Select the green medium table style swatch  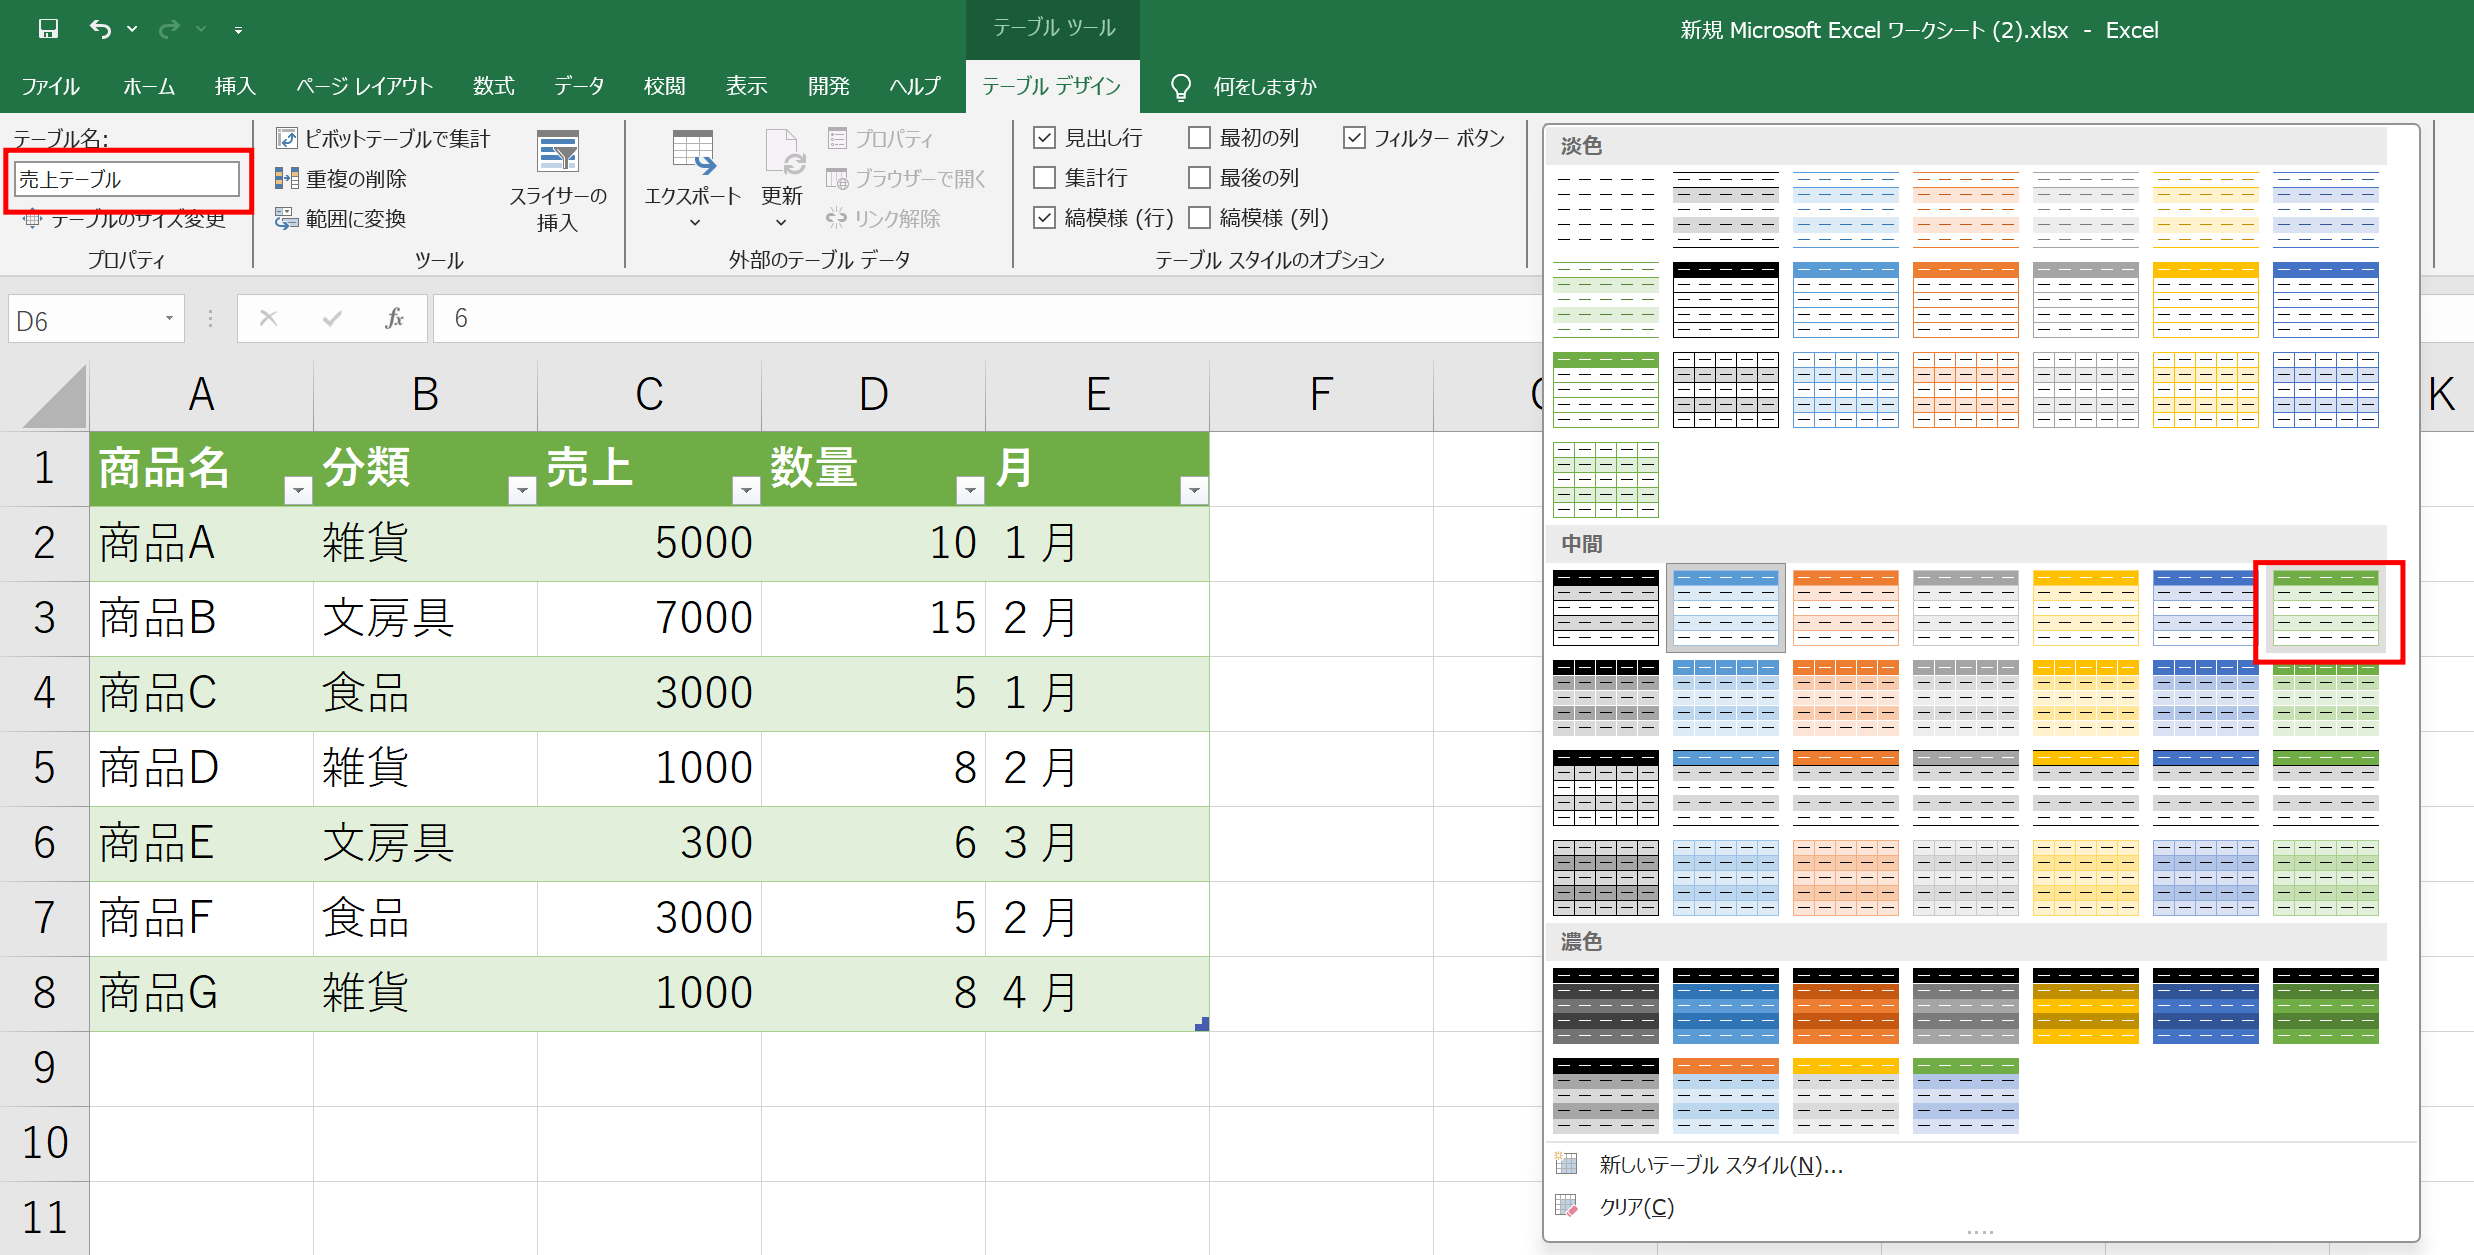[x=2326, y=608]
